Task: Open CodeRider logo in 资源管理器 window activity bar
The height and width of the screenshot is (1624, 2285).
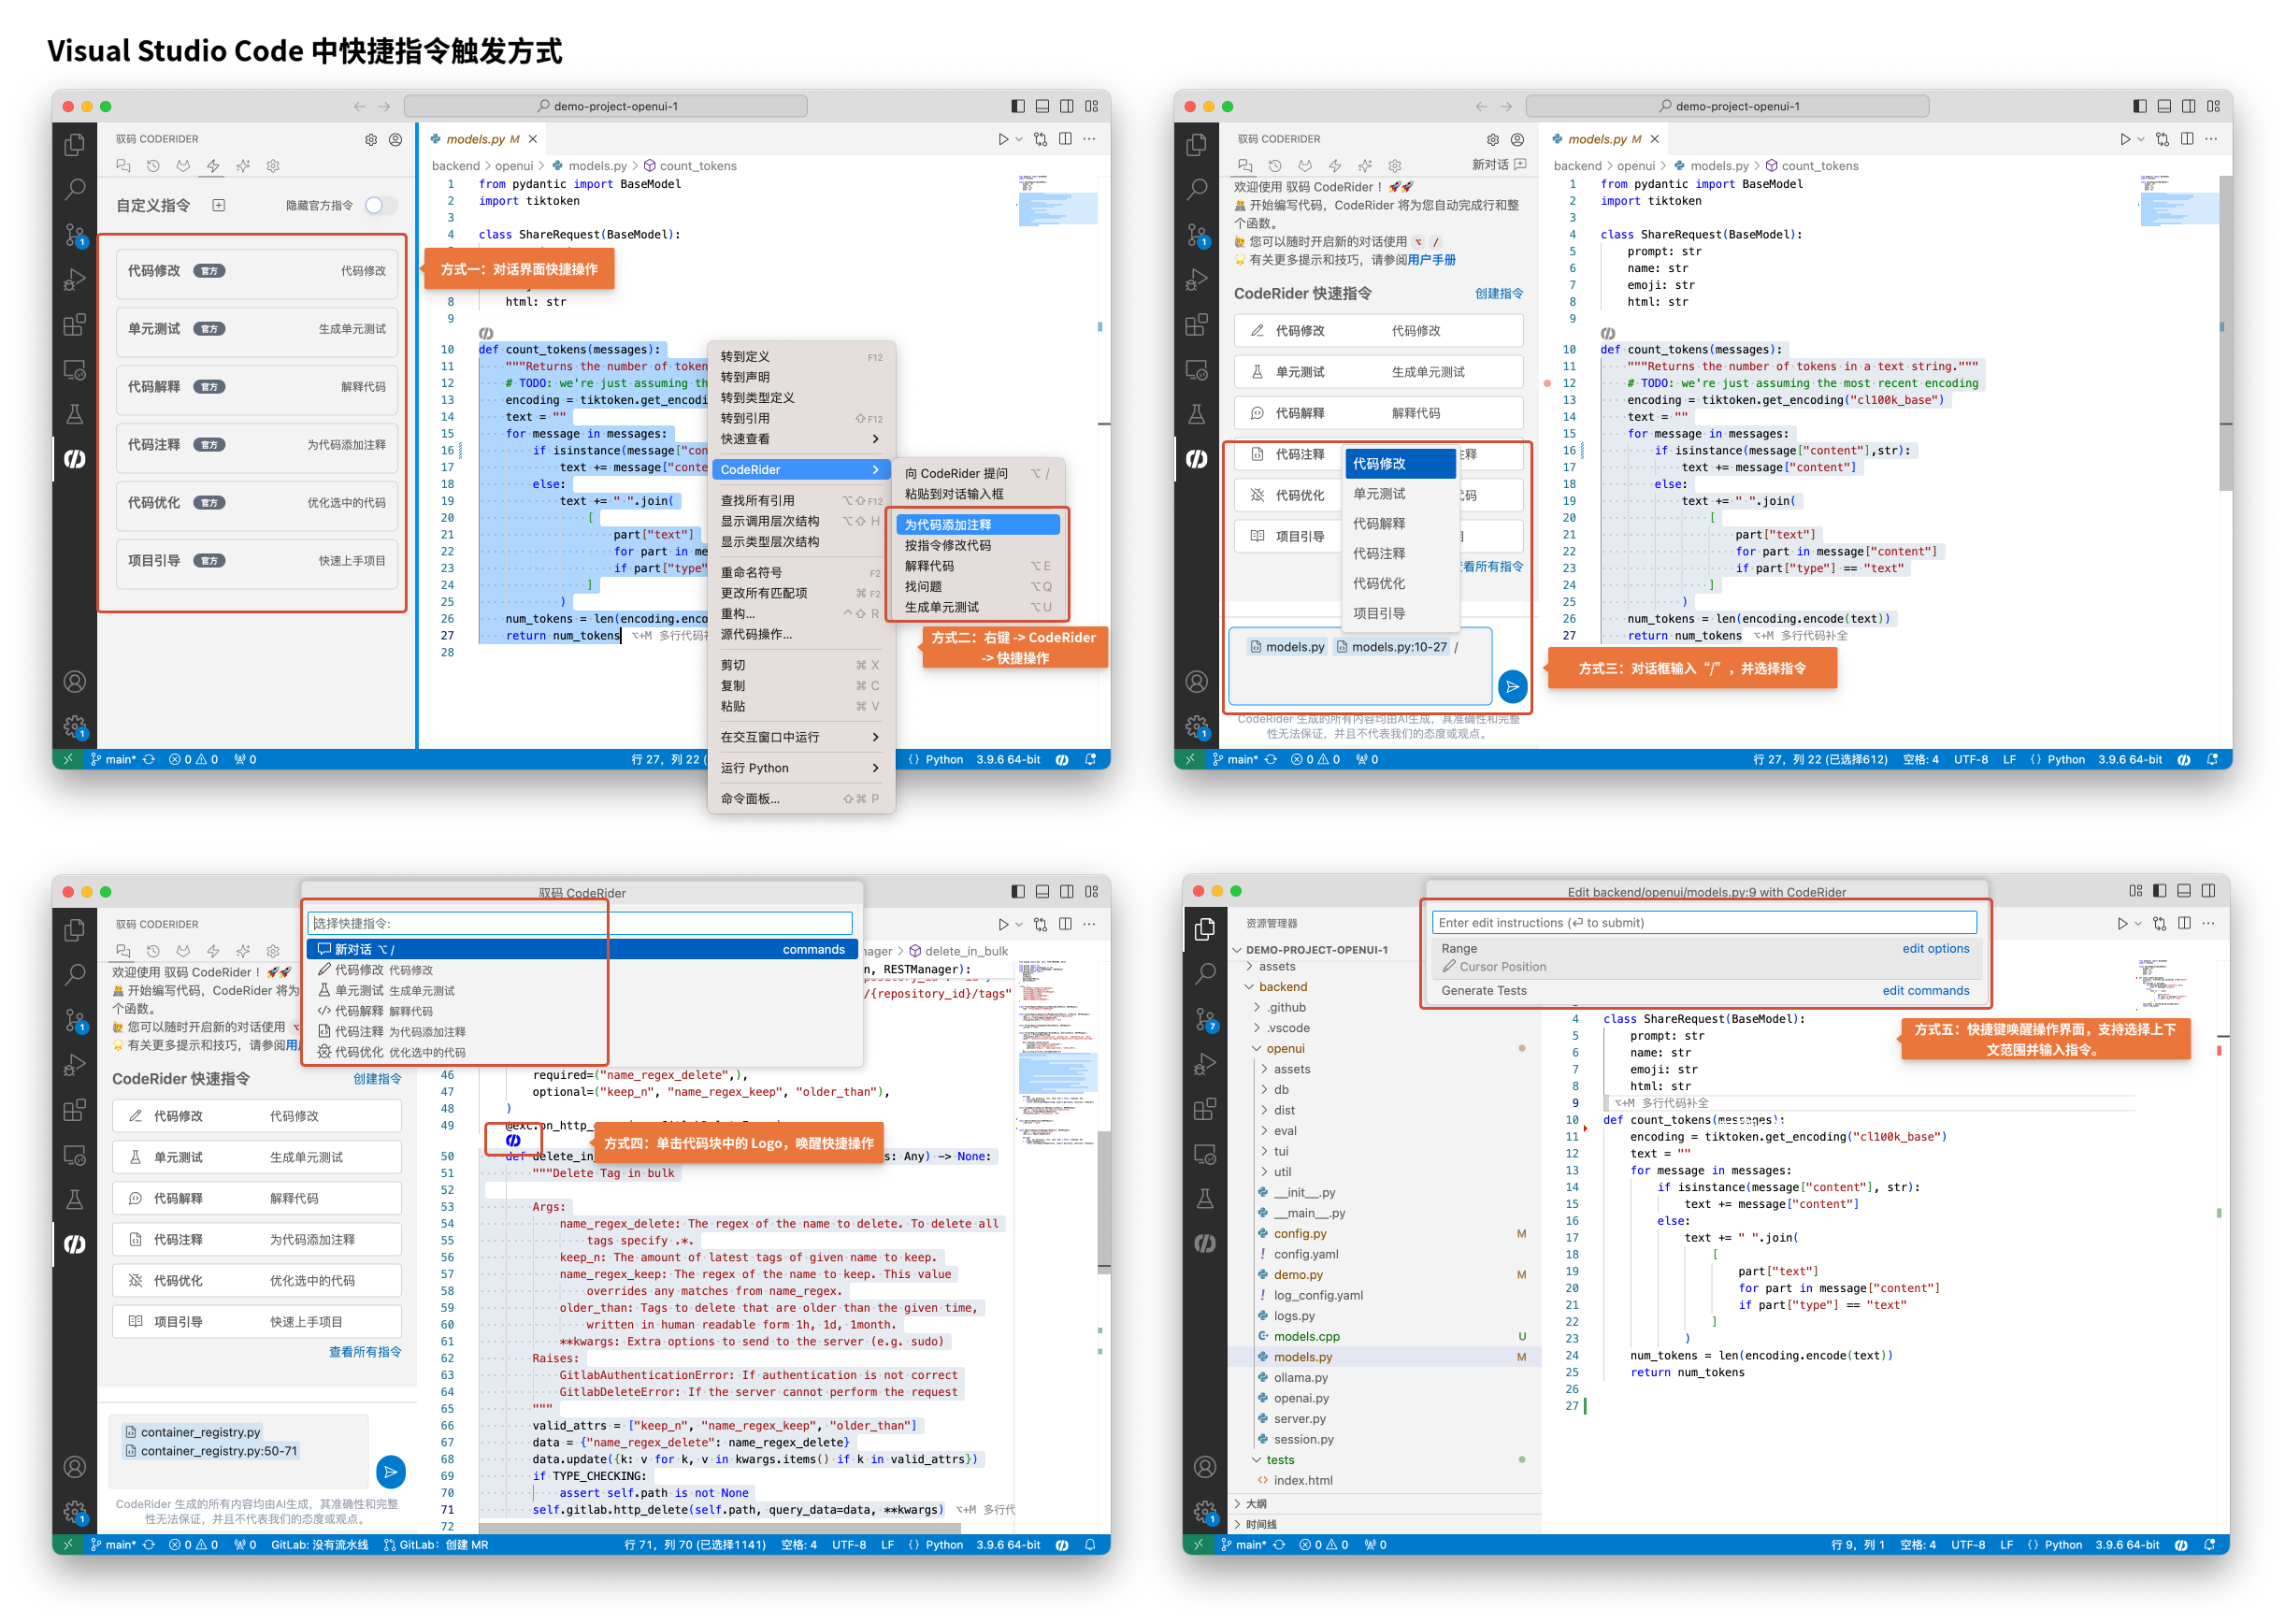Action: 1206,1243
